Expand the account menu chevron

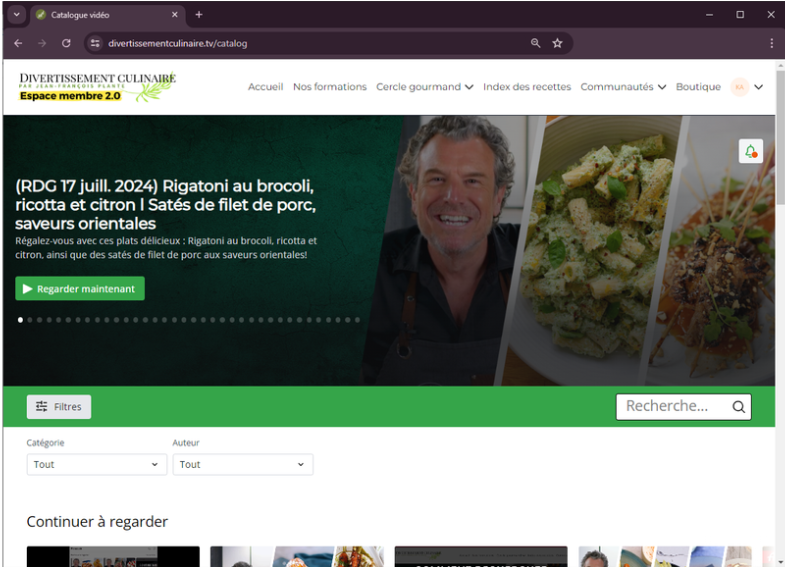[x=758, y=87]
